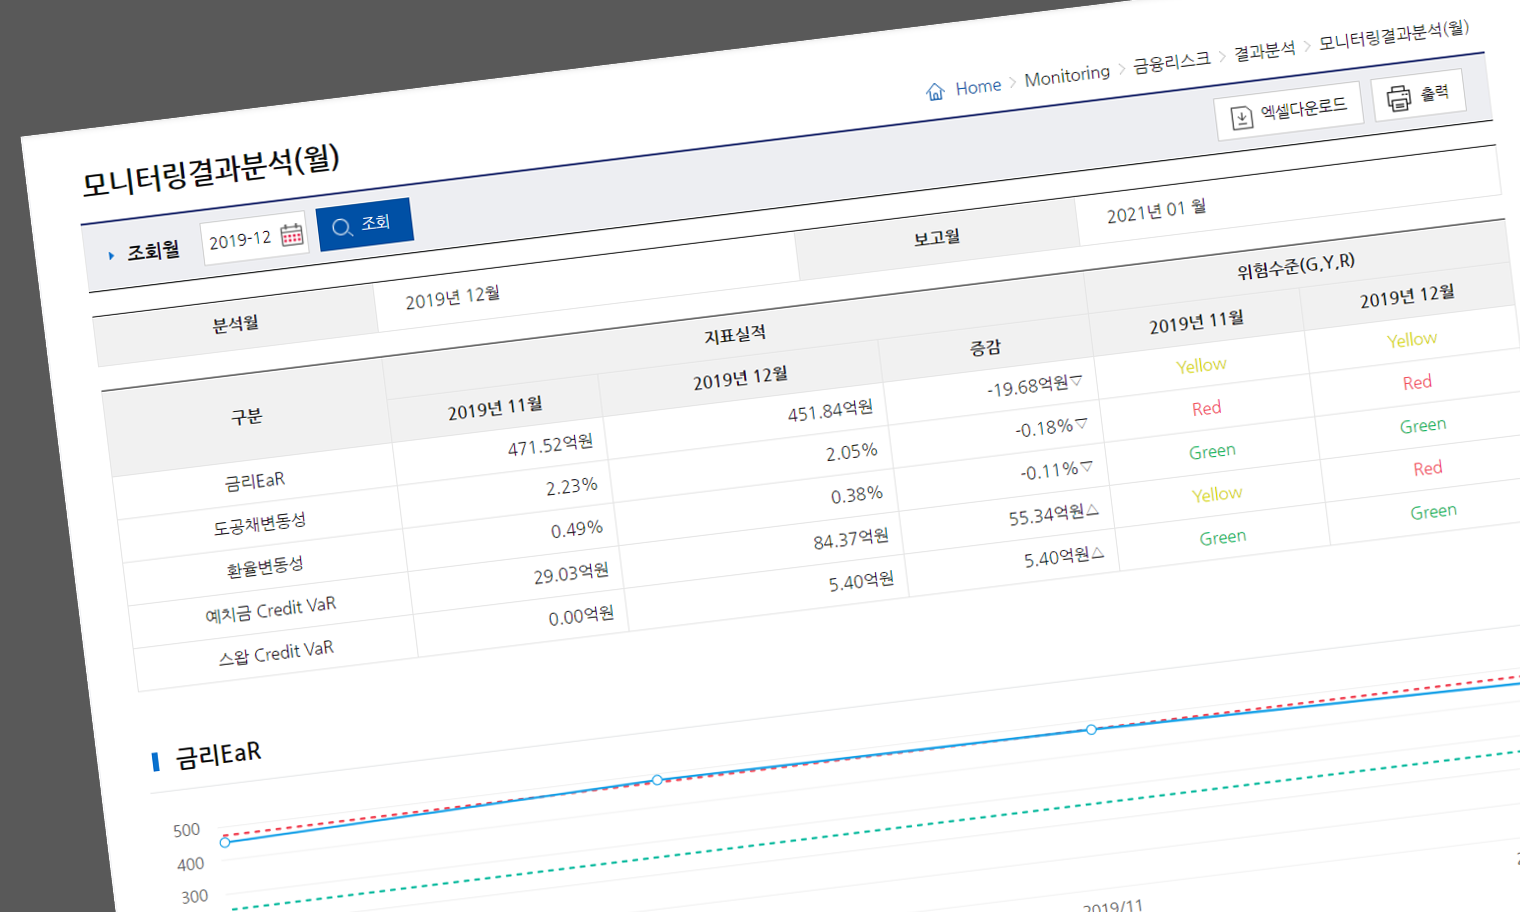This screenshot has height=912, width=1520.
Task: Click the 2.23% value cell
Action: [x=571, y=487]
